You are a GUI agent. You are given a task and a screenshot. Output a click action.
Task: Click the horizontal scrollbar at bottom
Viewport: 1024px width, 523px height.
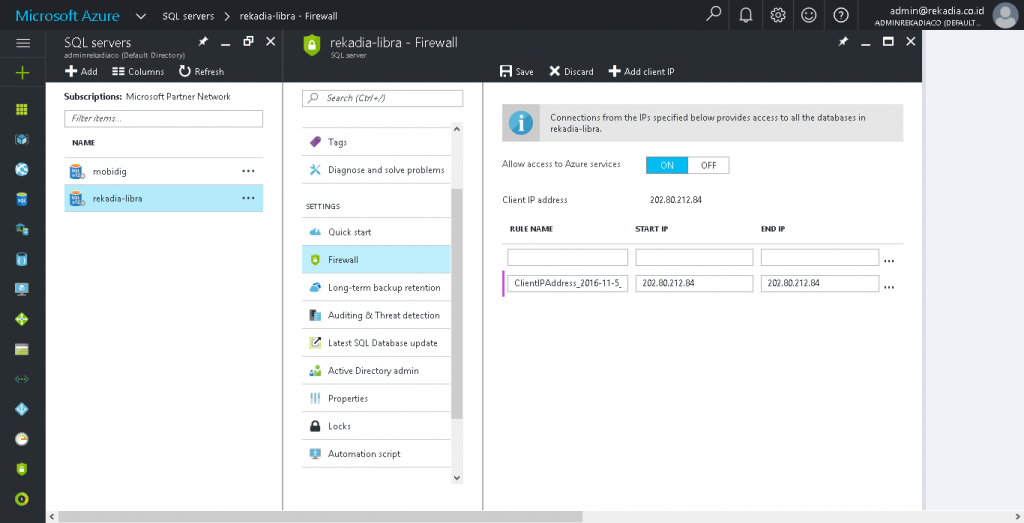click(x=320, y=516)
